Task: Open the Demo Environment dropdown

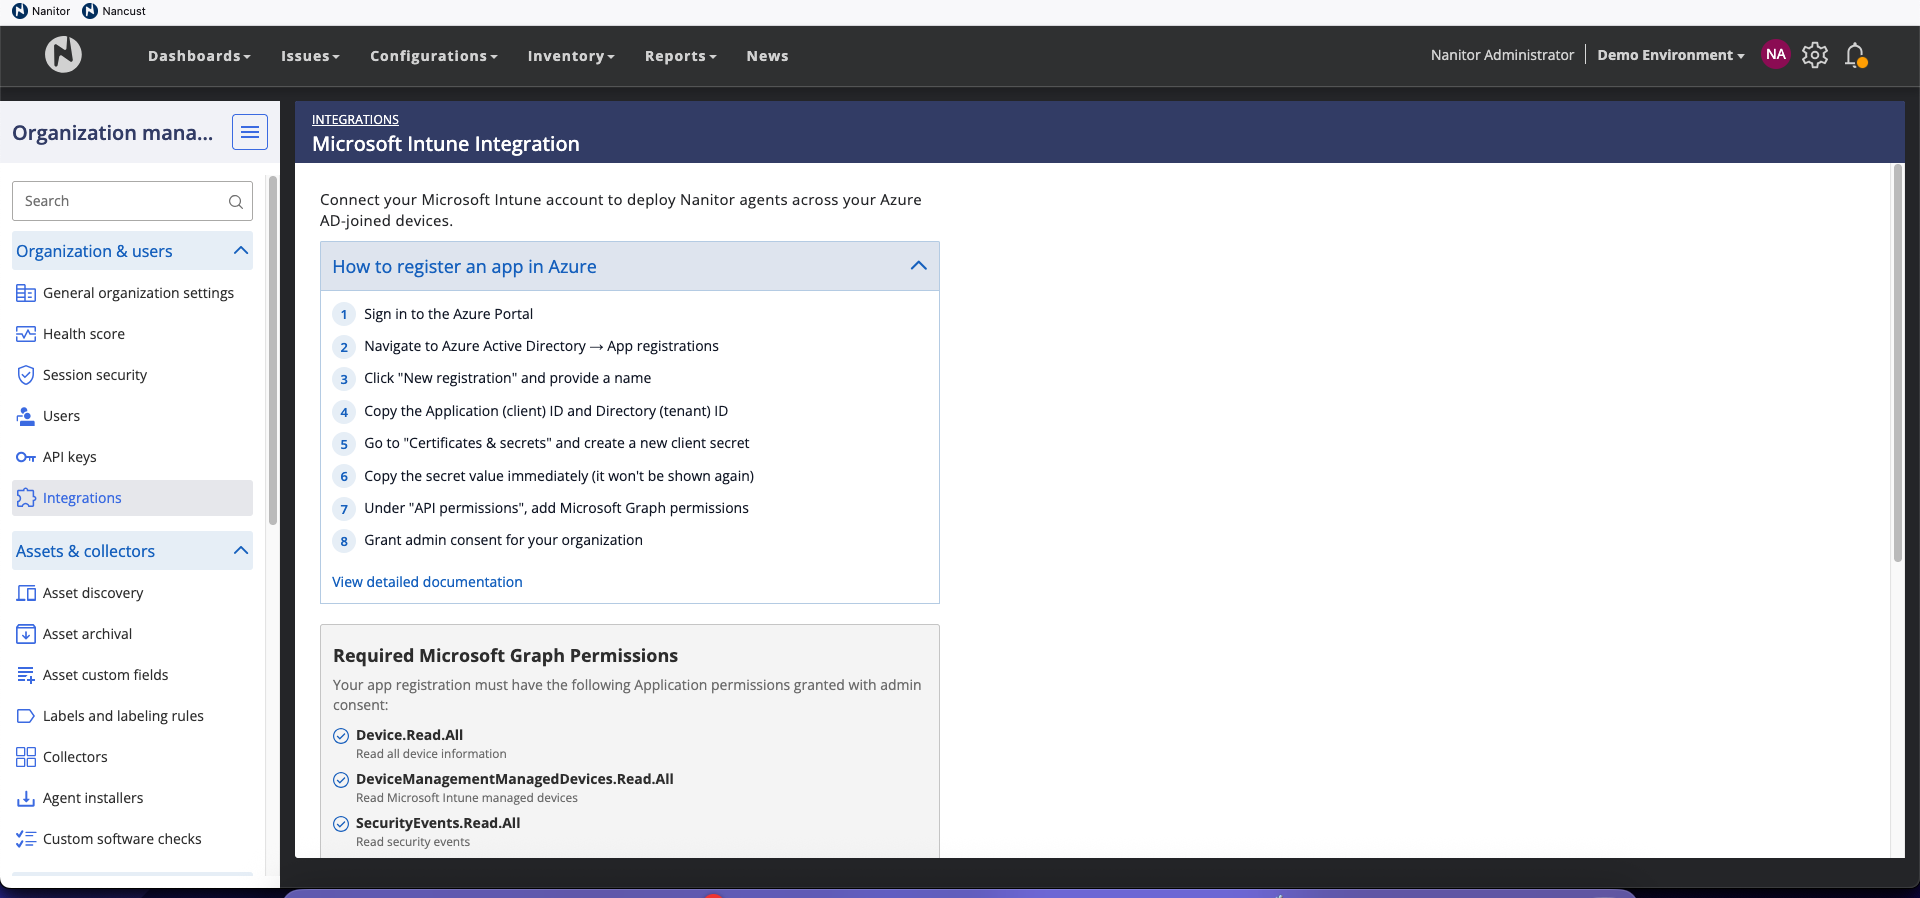Action: point(1670,55)
